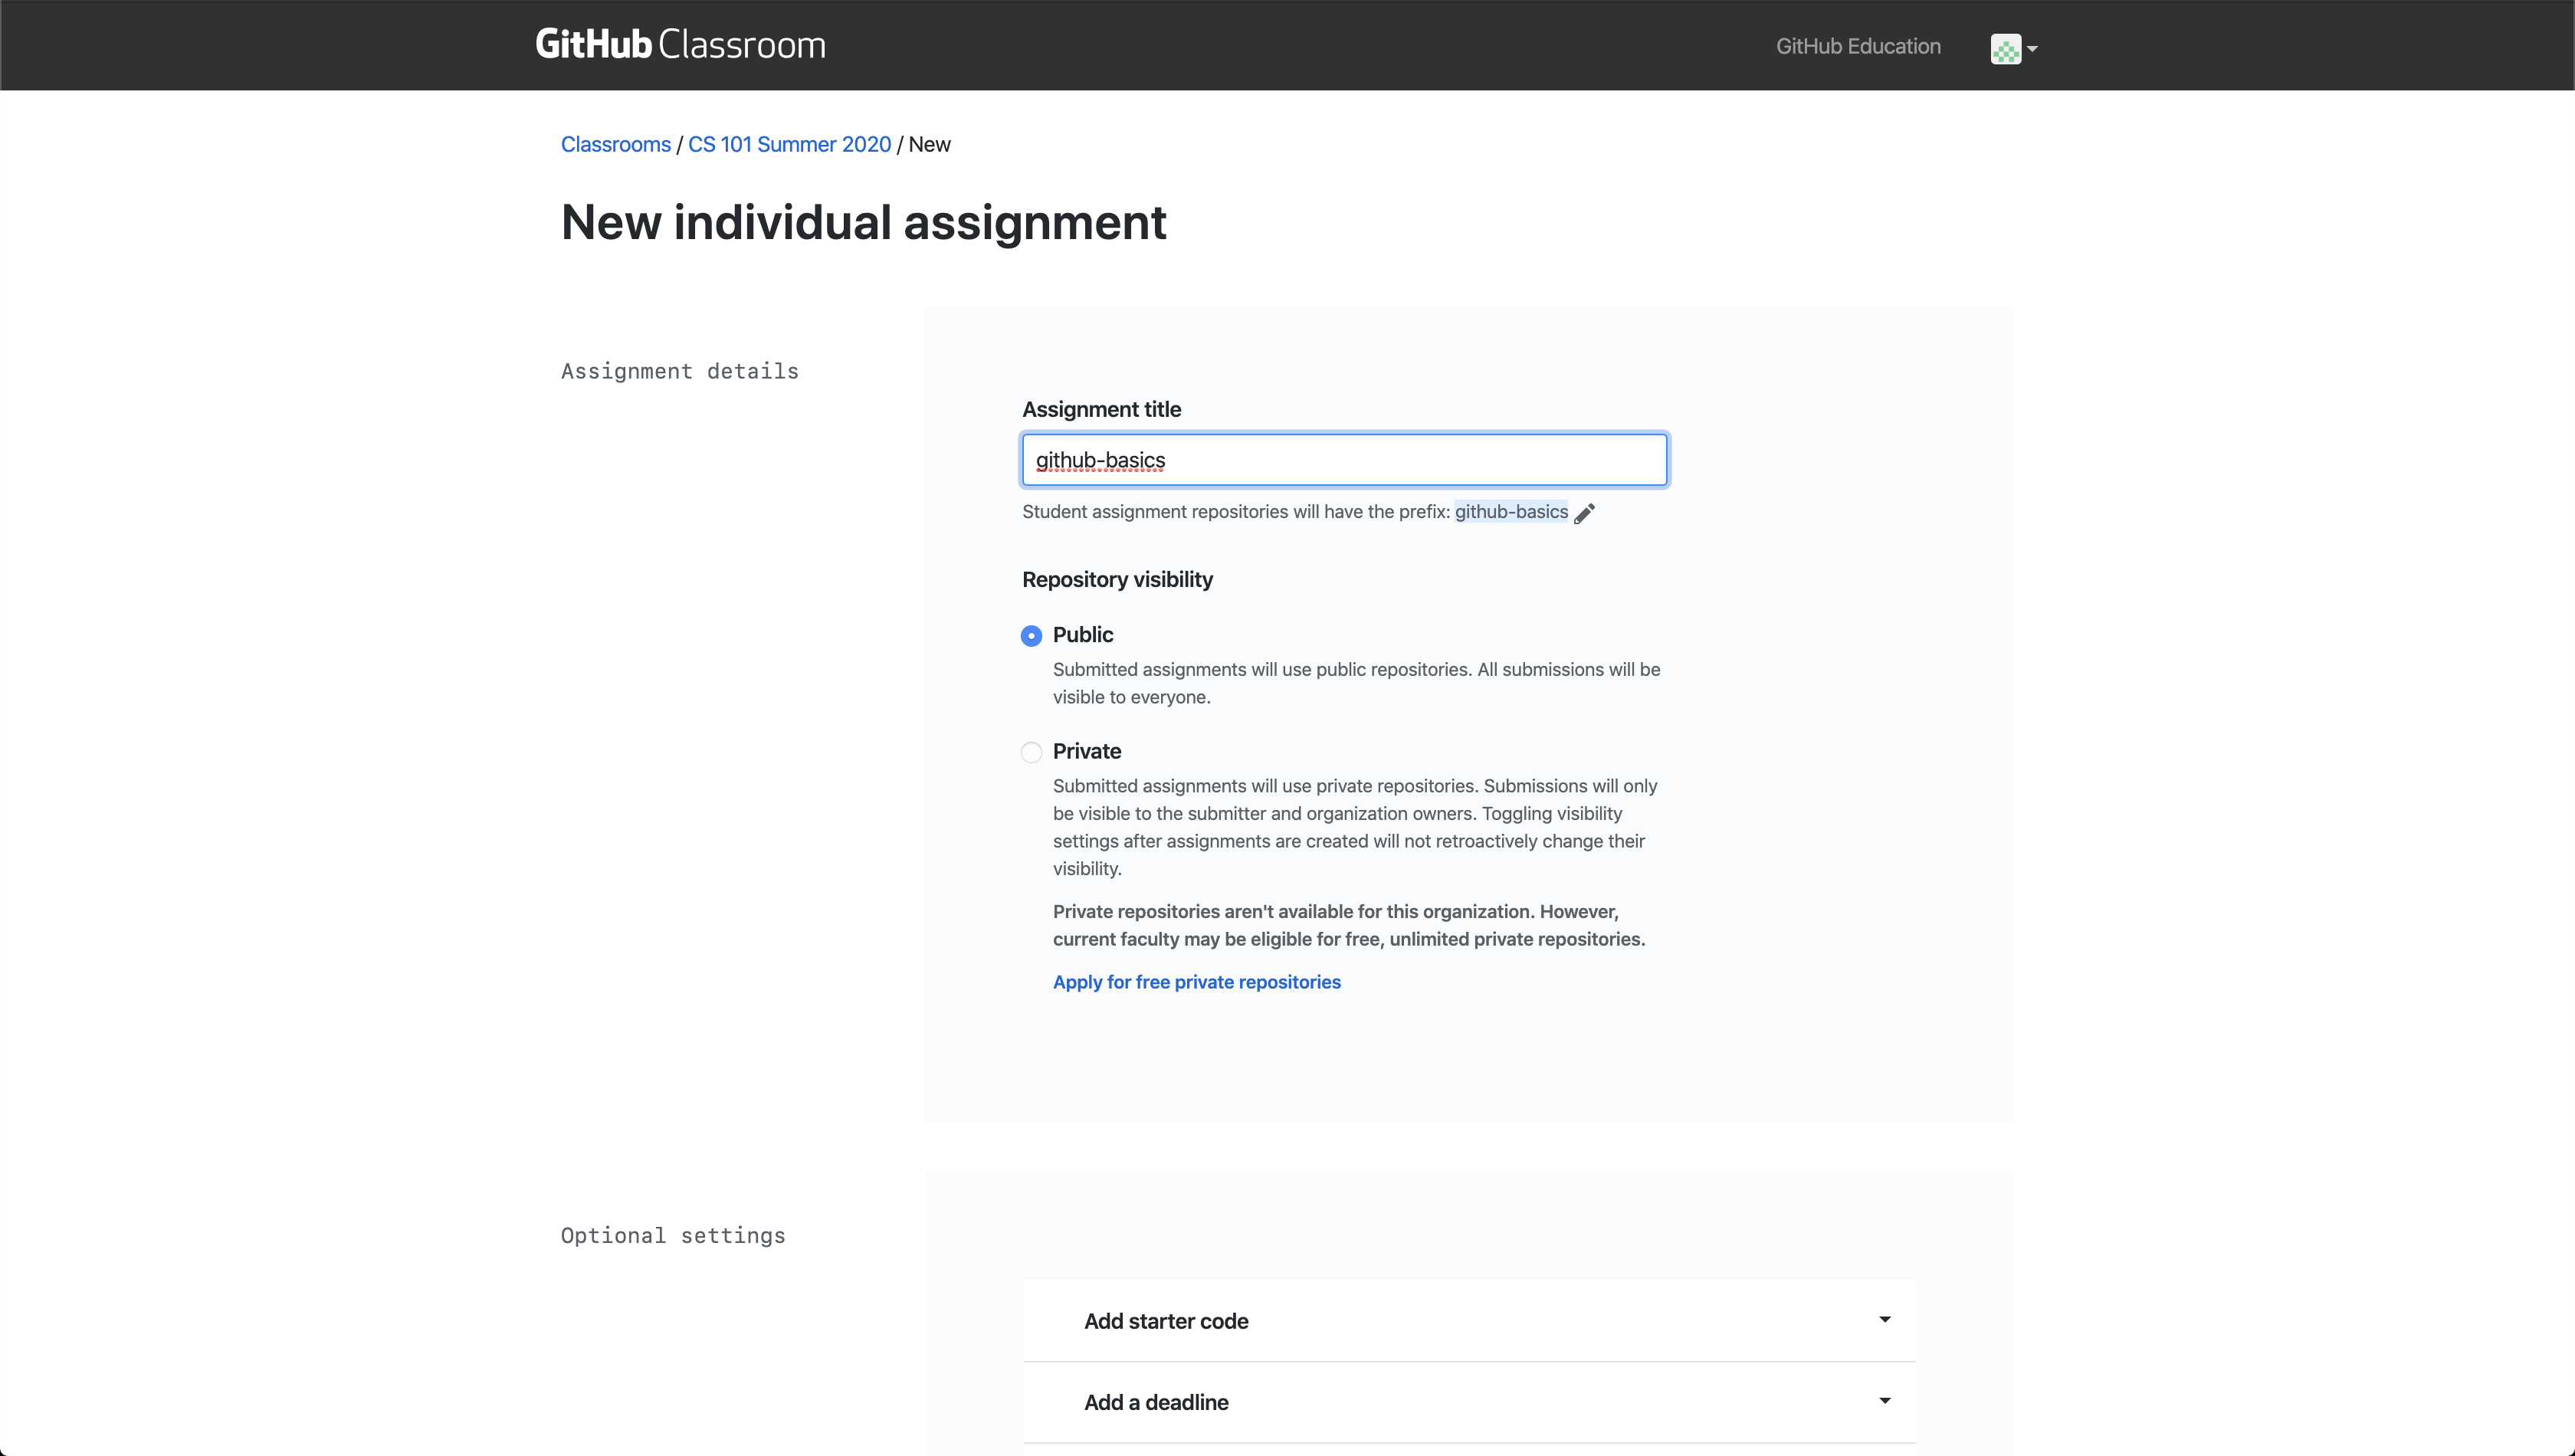This screenshot has width=2575, height=1456.
Task: Open the user avatar menu
Action: (x=2005, y=48)
